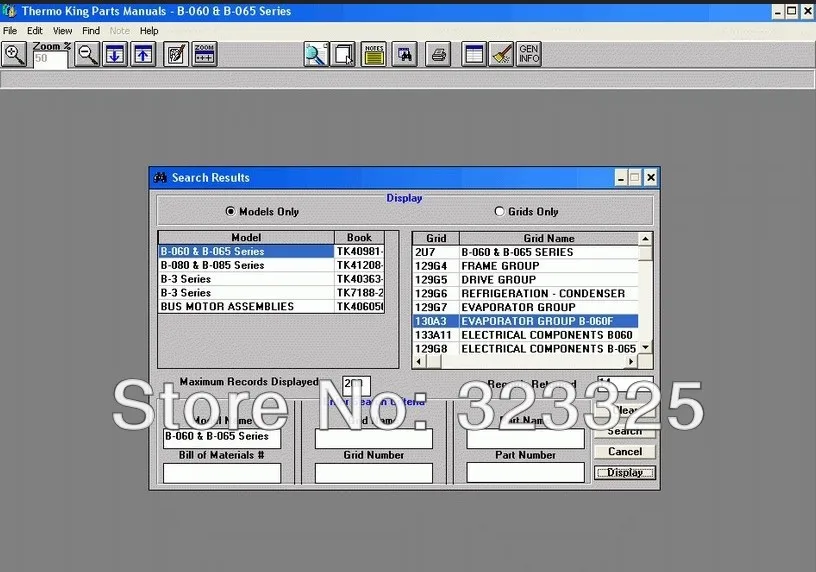Select model row B-060 & B-065 Series
The width and height of the screenshot is (816, 572).
[271, 251]
